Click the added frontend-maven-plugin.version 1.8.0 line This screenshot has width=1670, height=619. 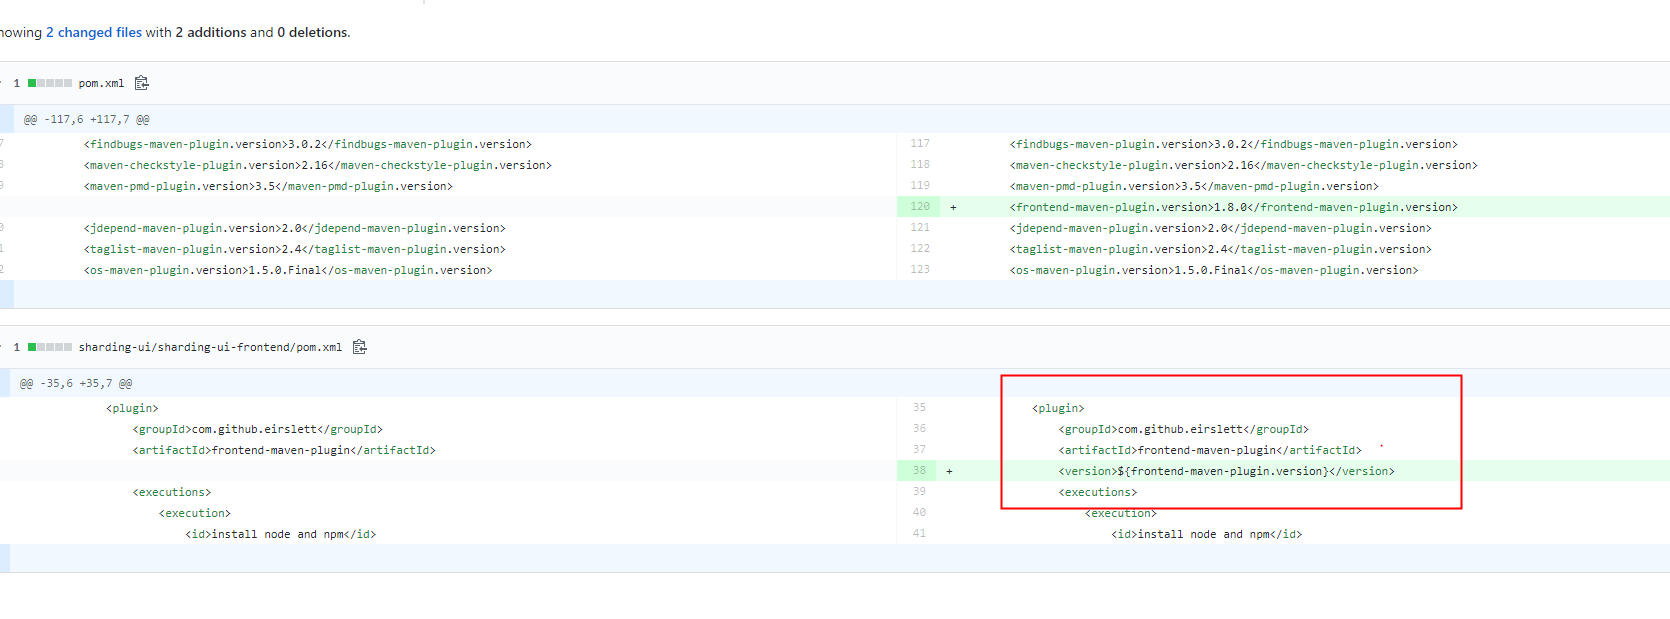[1233, 207]
